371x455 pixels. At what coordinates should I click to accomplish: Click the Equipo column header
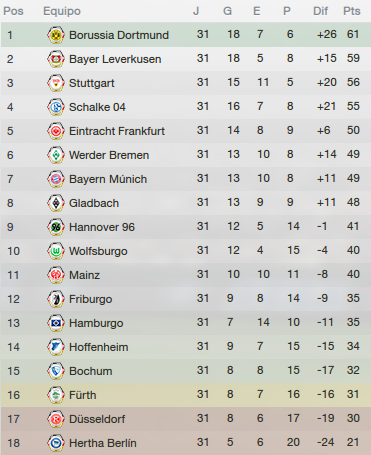click(x=62, y=11)
